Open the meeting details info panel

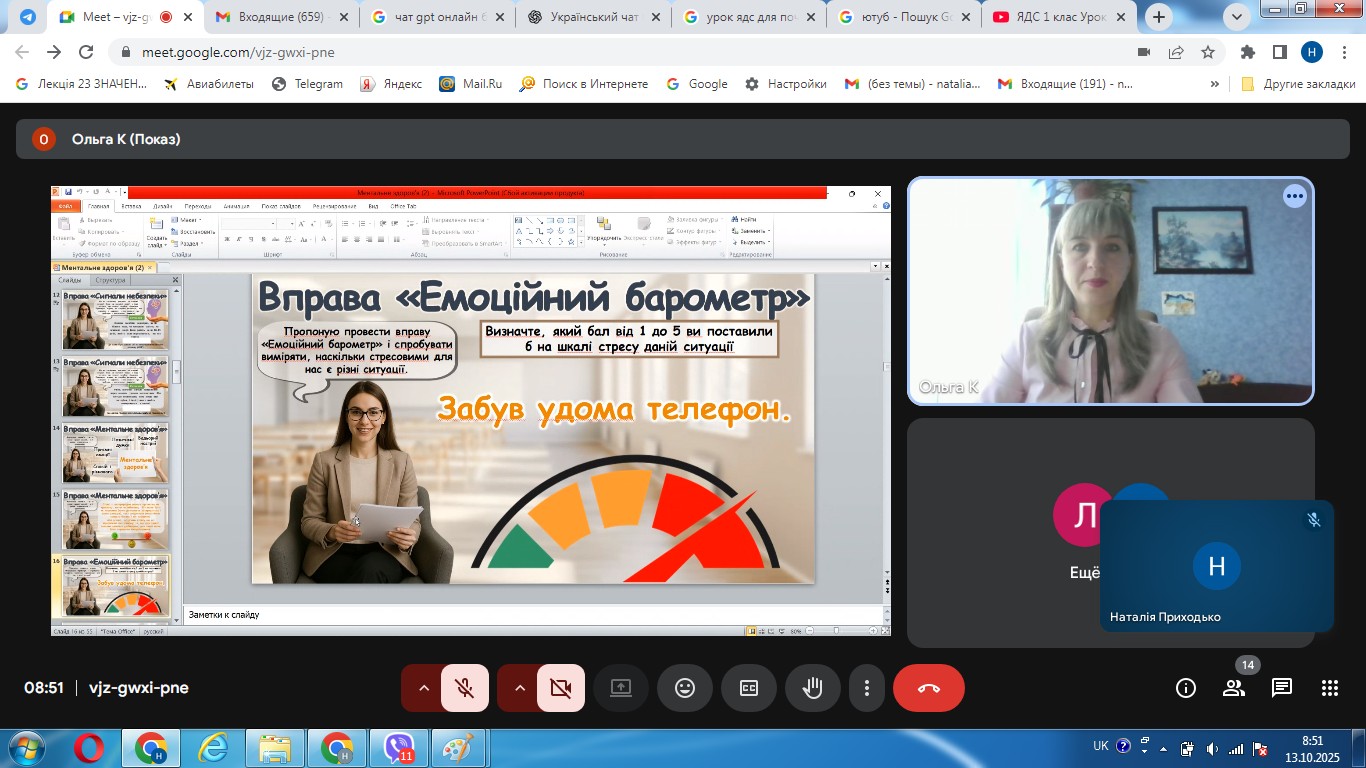(x=1186, y=688)
